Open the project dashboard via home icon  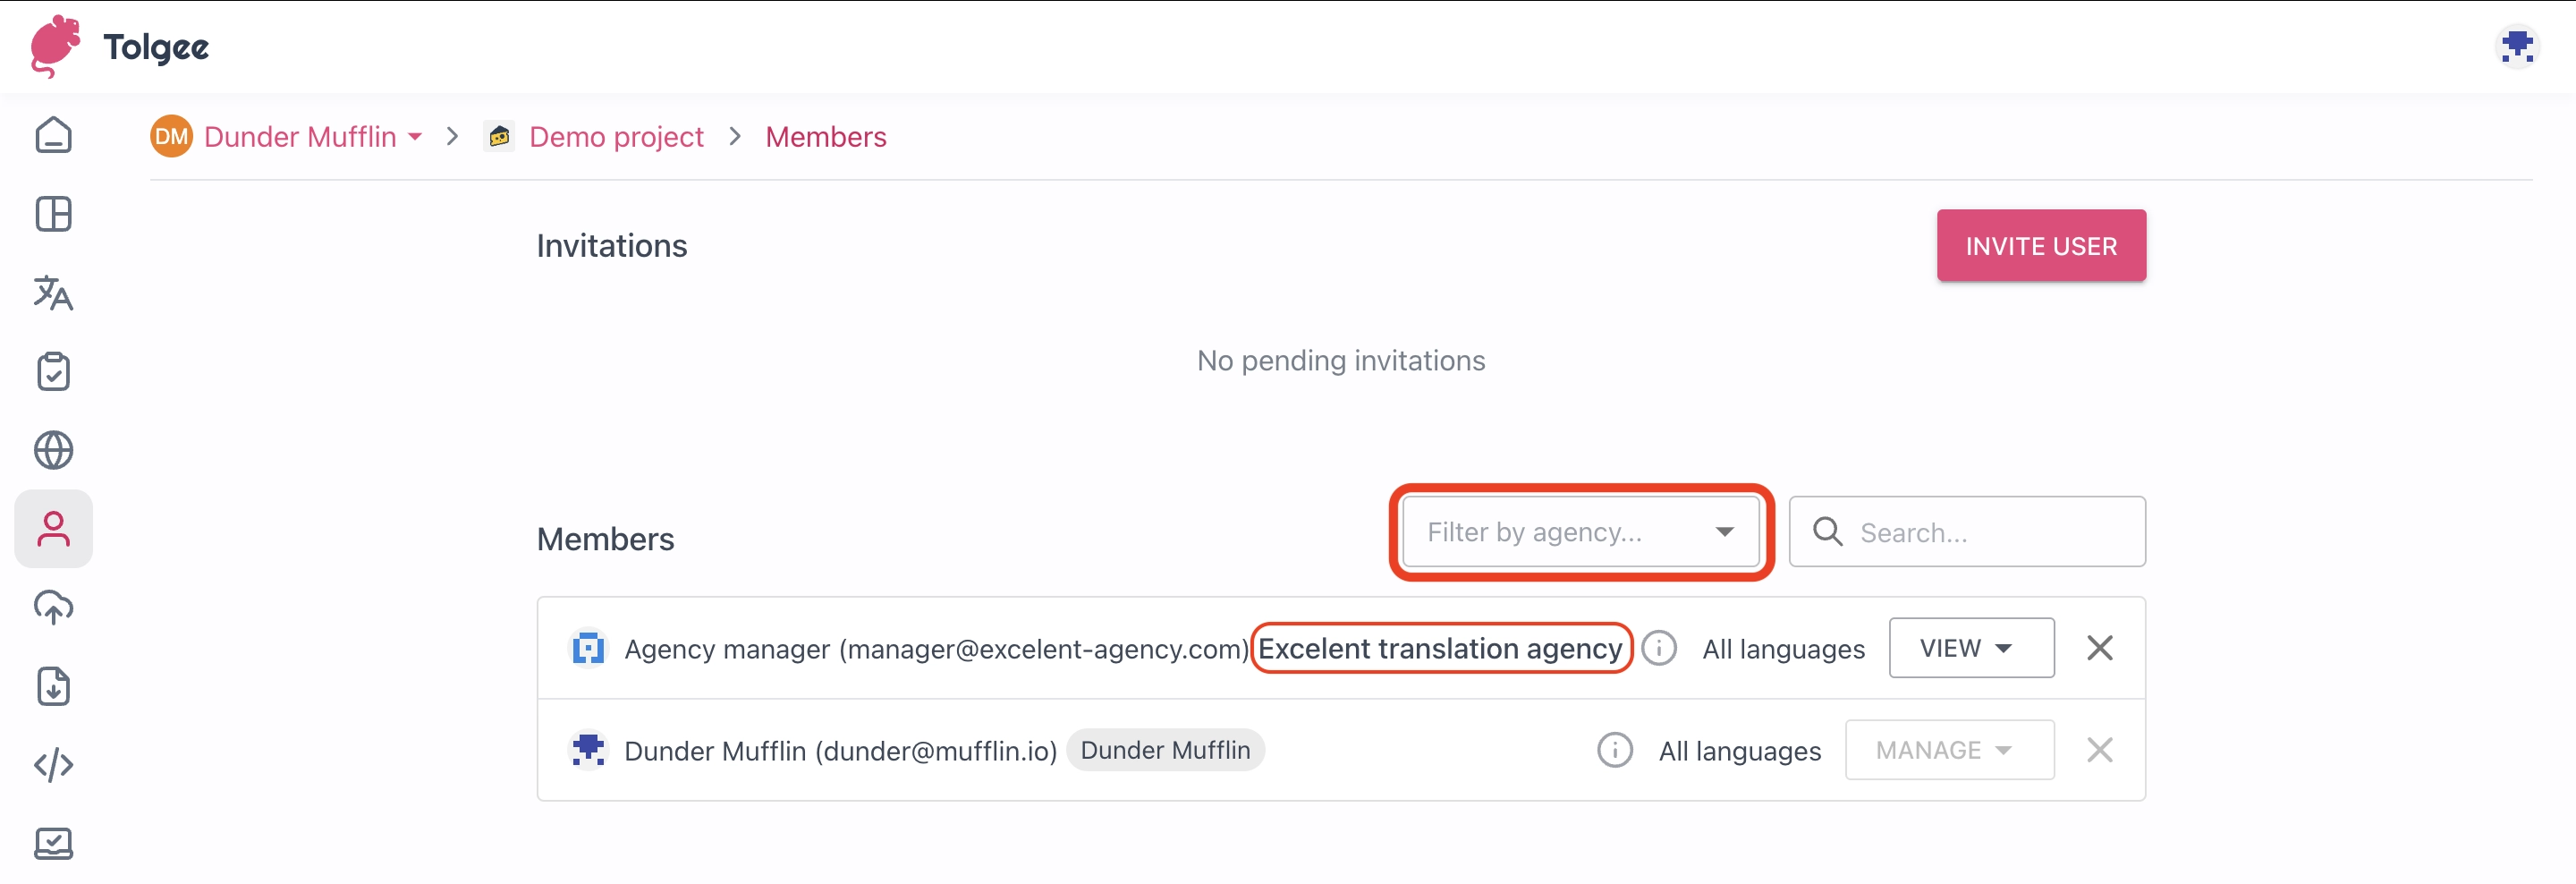click(53, 135)
